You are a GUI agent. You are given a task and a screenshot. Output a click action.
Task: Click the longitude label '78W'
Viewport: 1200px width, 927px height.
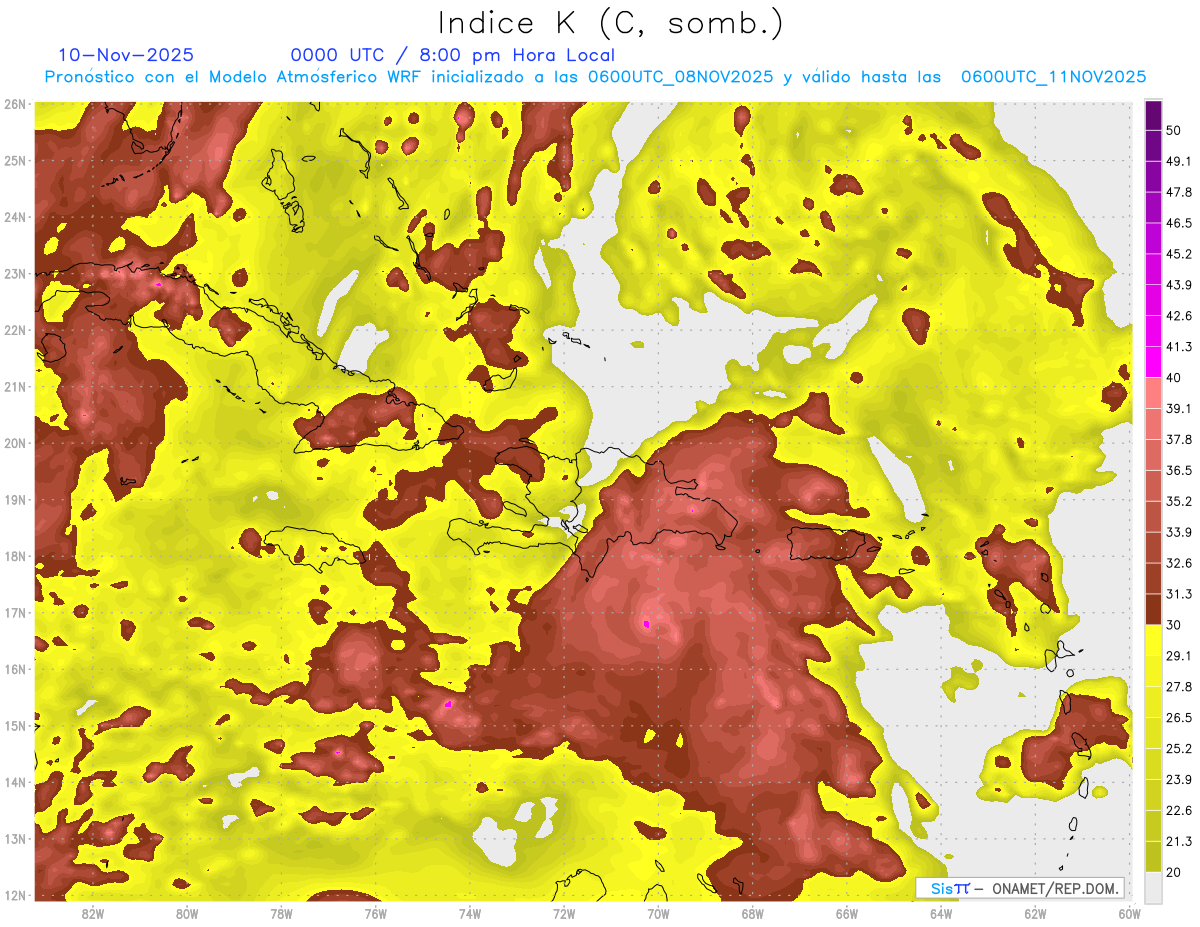[x=281, y=913]
